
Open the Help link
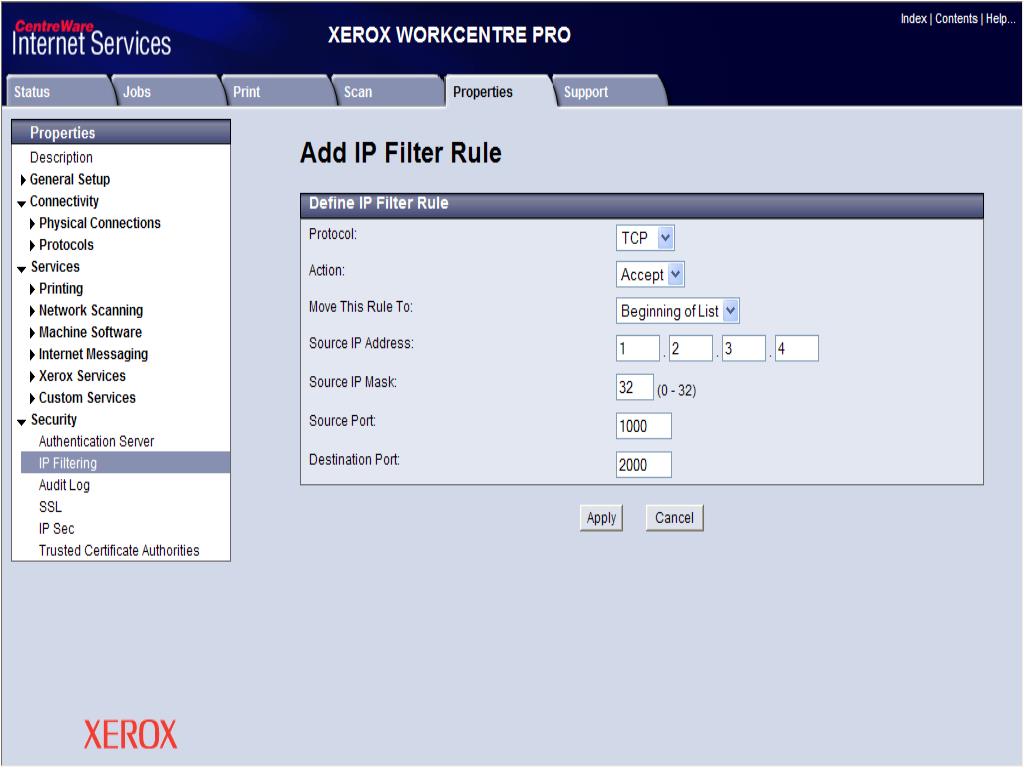click(1000, 19)
